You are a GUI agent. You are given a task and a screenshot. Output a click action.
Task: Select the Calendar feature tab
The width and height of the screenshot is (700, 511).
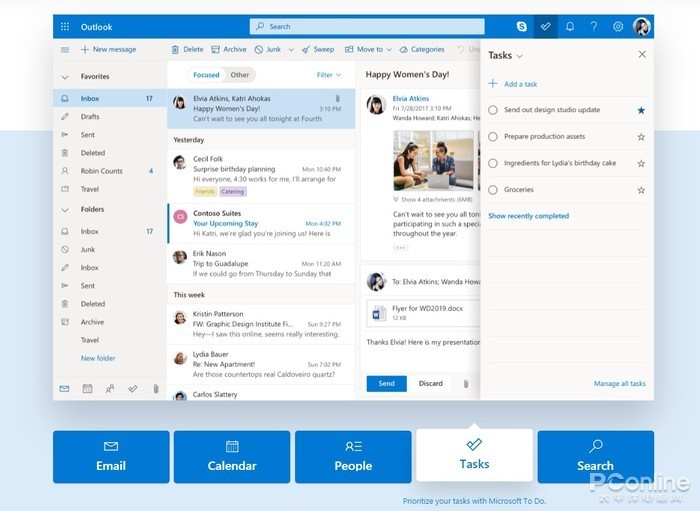click(232, 457)
